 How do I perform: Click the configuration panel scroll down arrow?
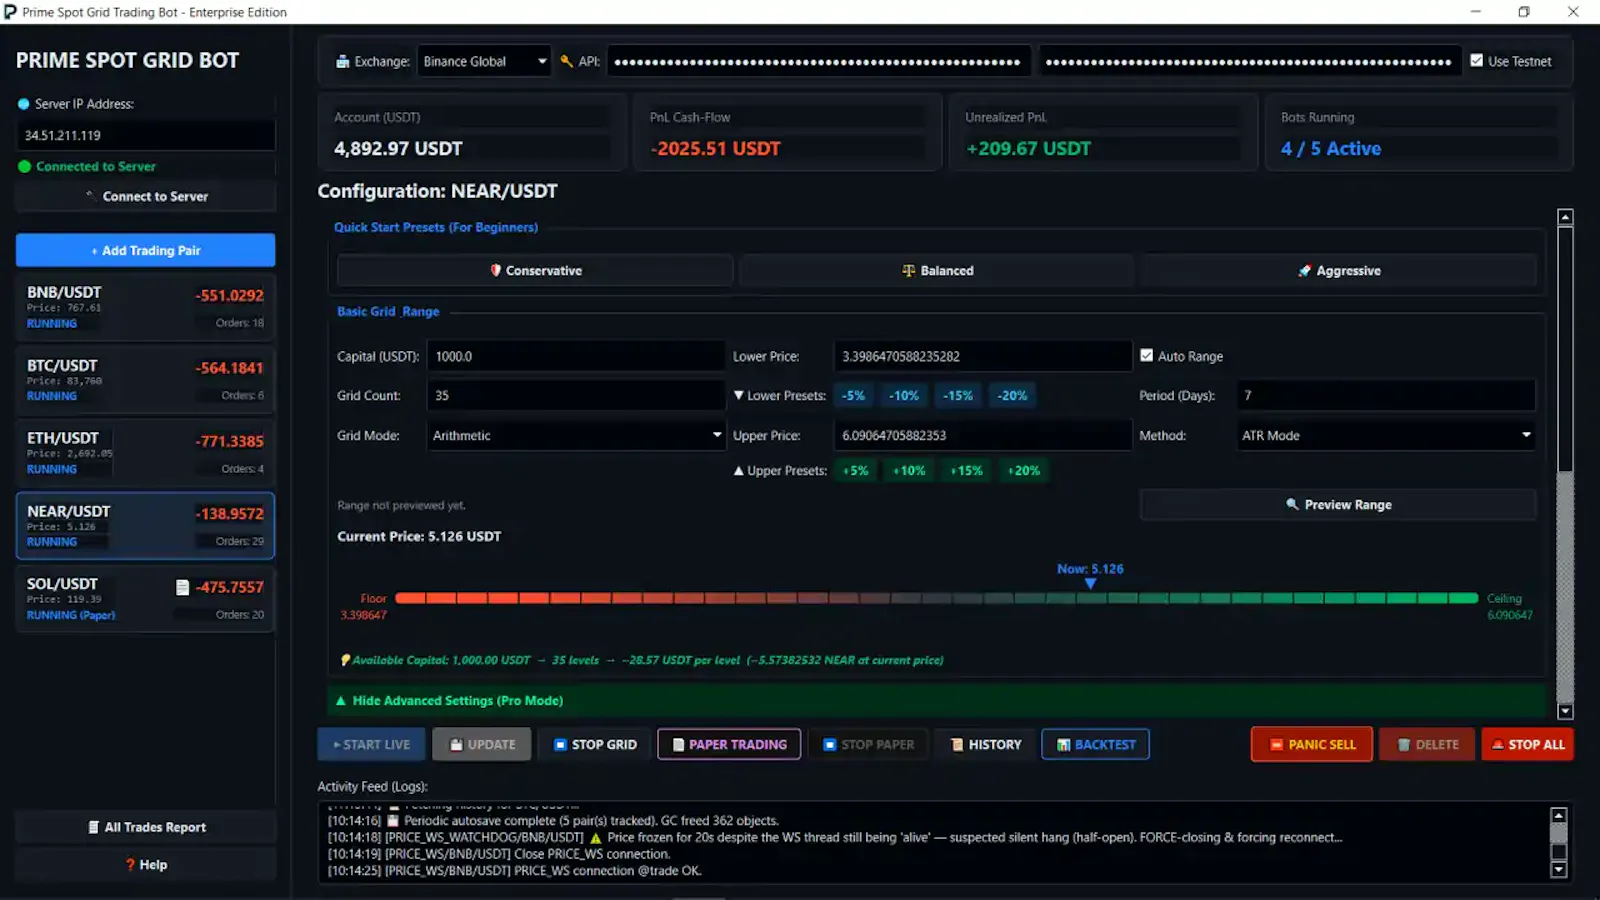click(1565, 711)
